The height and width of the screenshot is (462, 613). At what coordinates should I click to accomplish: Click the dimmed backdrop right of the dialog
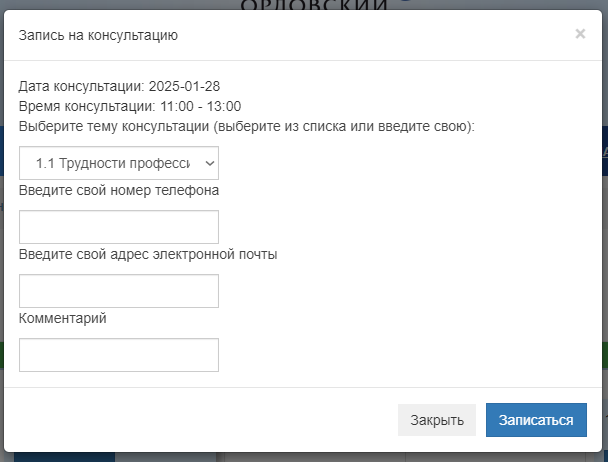[607, 250]
